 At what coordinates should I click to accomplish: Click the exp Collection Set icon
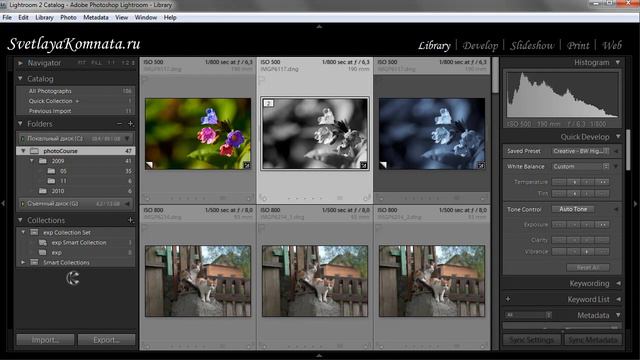34,232
